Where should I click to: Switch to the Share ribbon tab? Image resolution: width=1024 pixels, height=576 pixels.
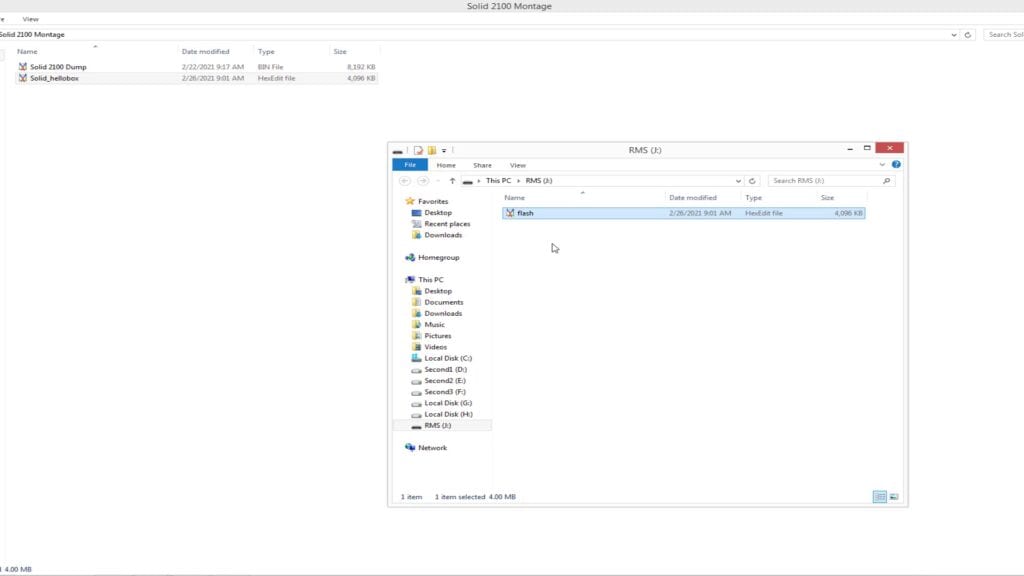point(482,165)
